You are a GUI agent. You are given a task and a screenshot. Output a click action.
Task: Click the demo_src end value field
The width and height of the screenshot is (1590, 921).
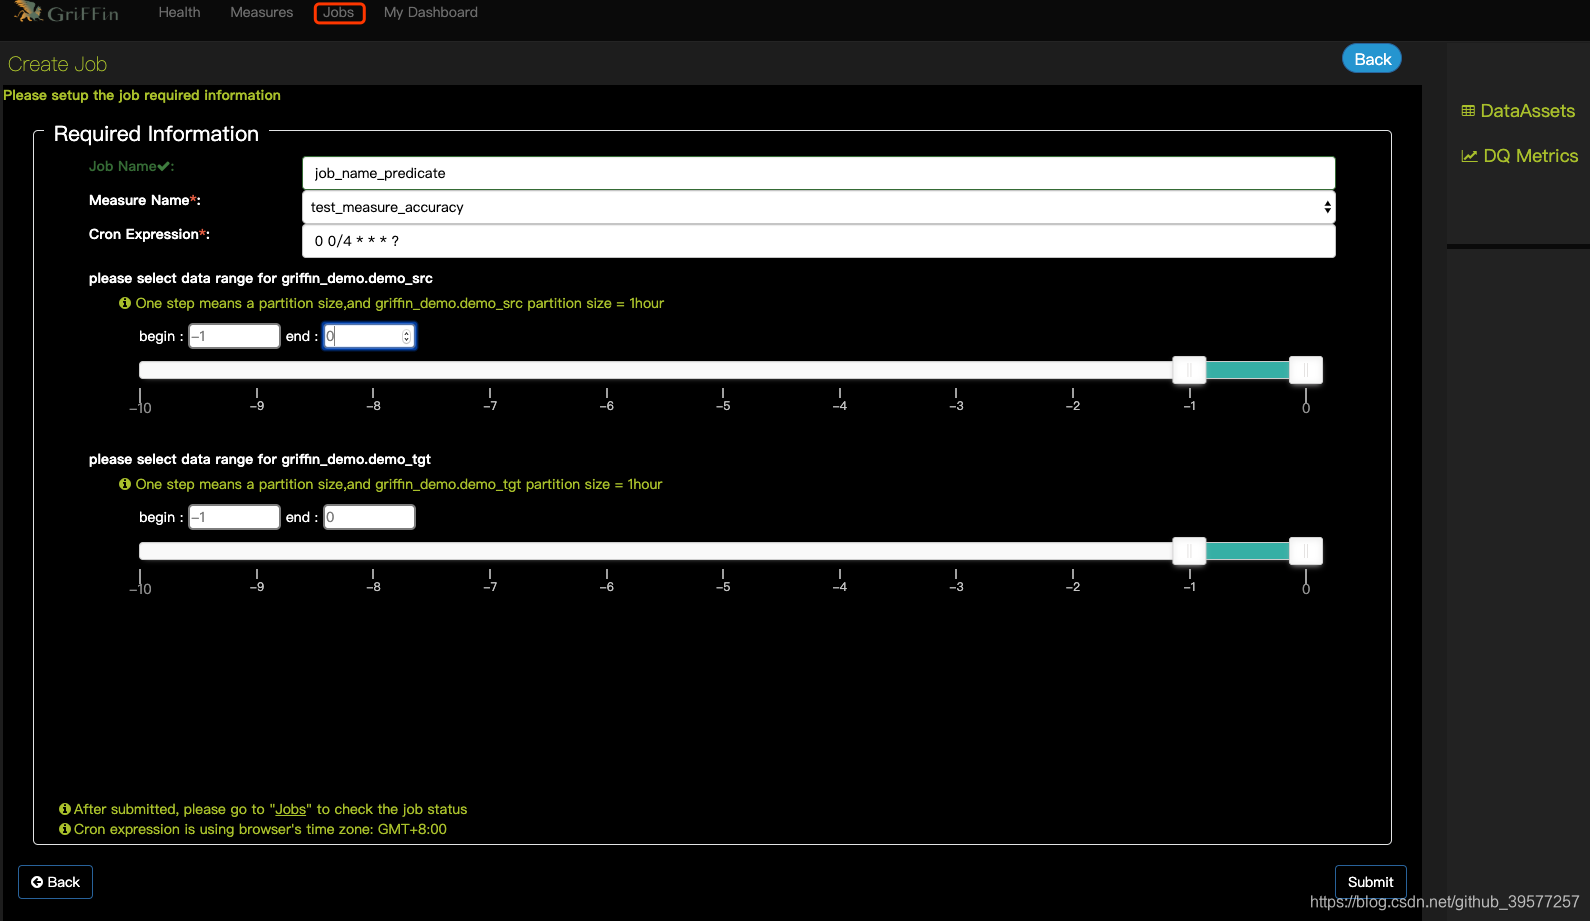[x=369, y=336]
